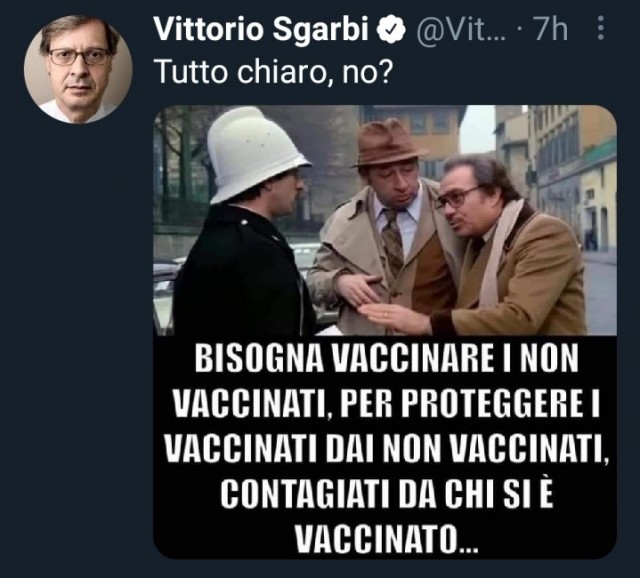The width and height of the screenshot is (640, 578).
Task: Click the trench coat and striped tie
Action: tap(384, 253)
